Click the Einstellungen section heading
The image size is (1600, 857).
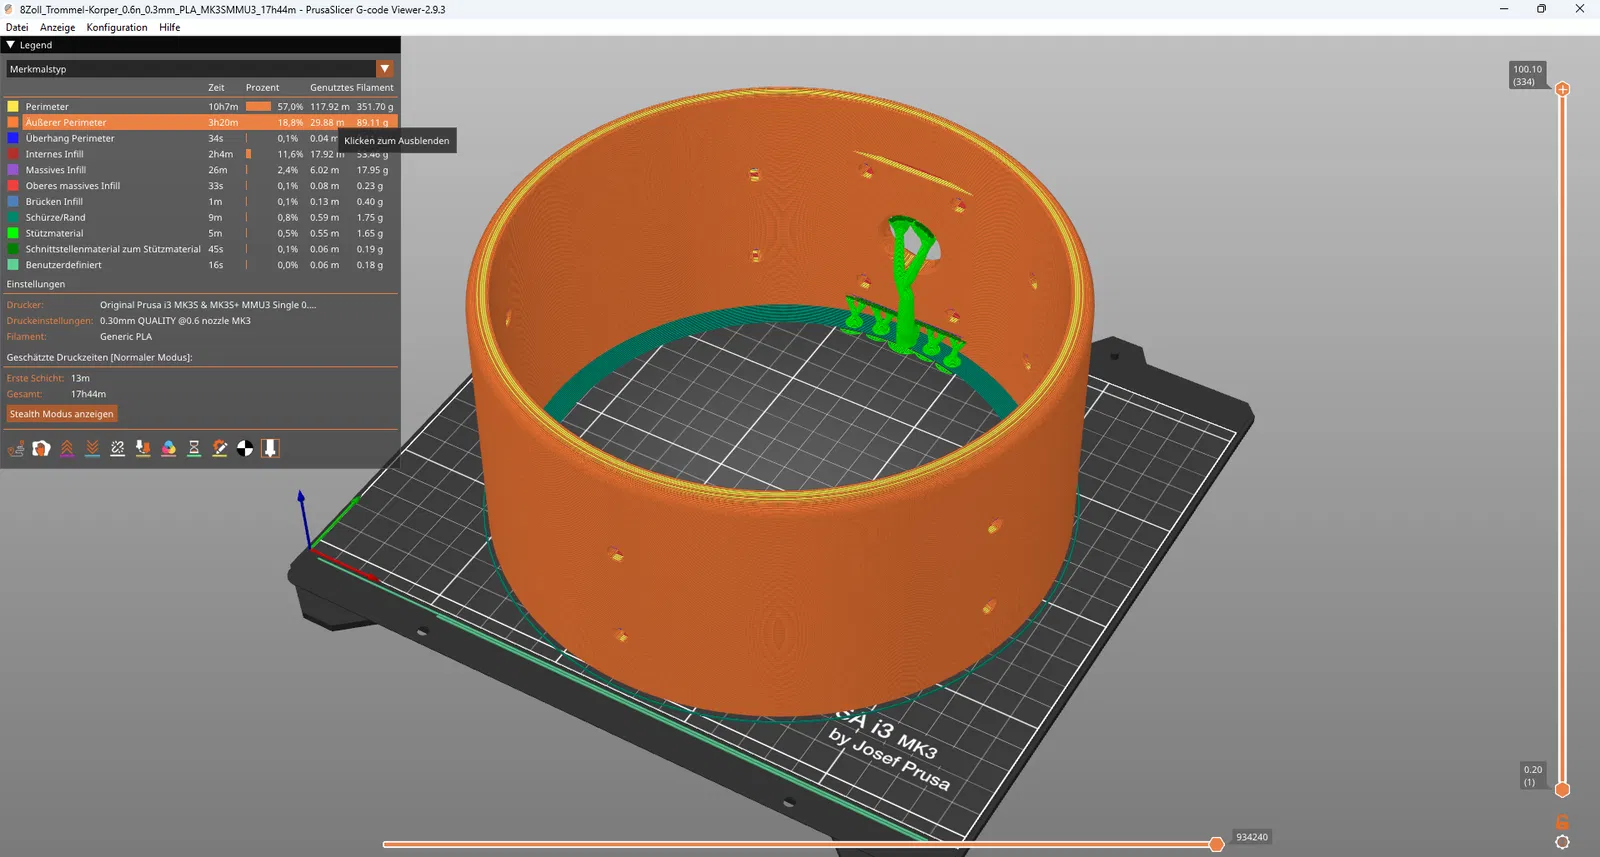(36, 284)
